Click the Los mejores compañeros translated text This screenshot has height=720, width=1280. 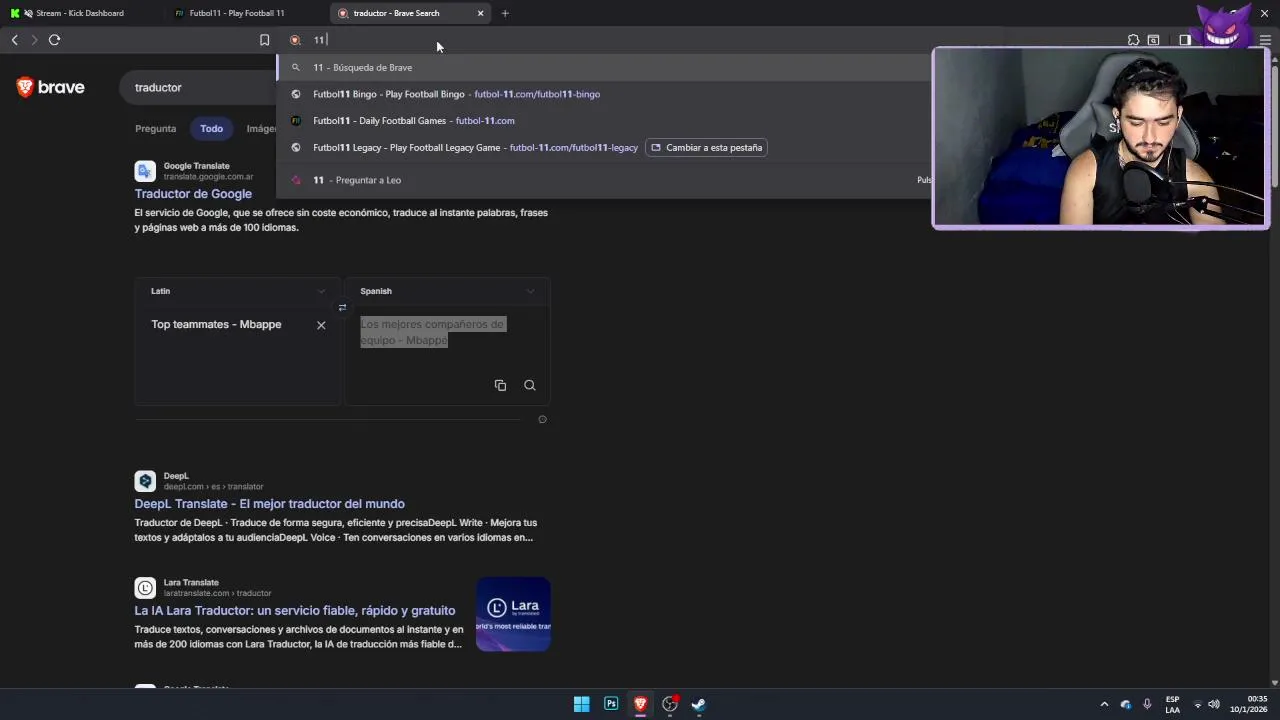[432, 332]
